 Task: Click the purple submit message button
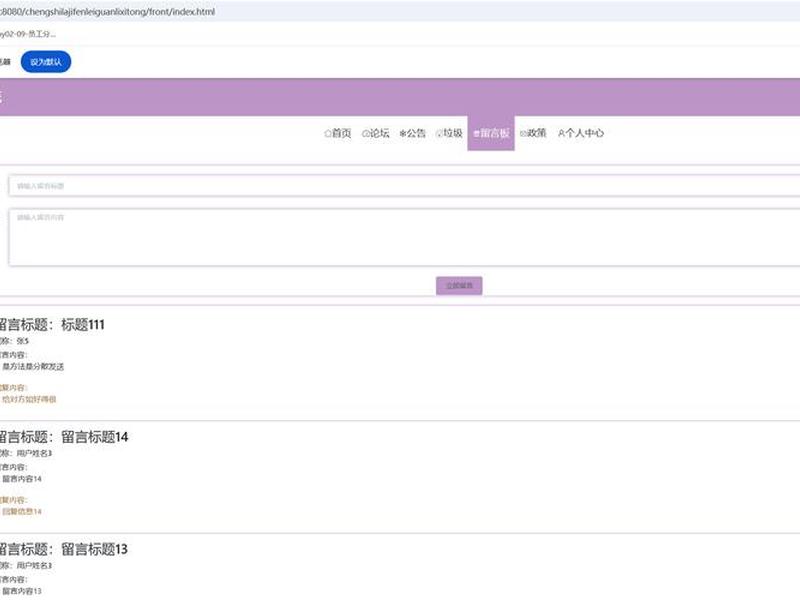[x=459, y=286]
